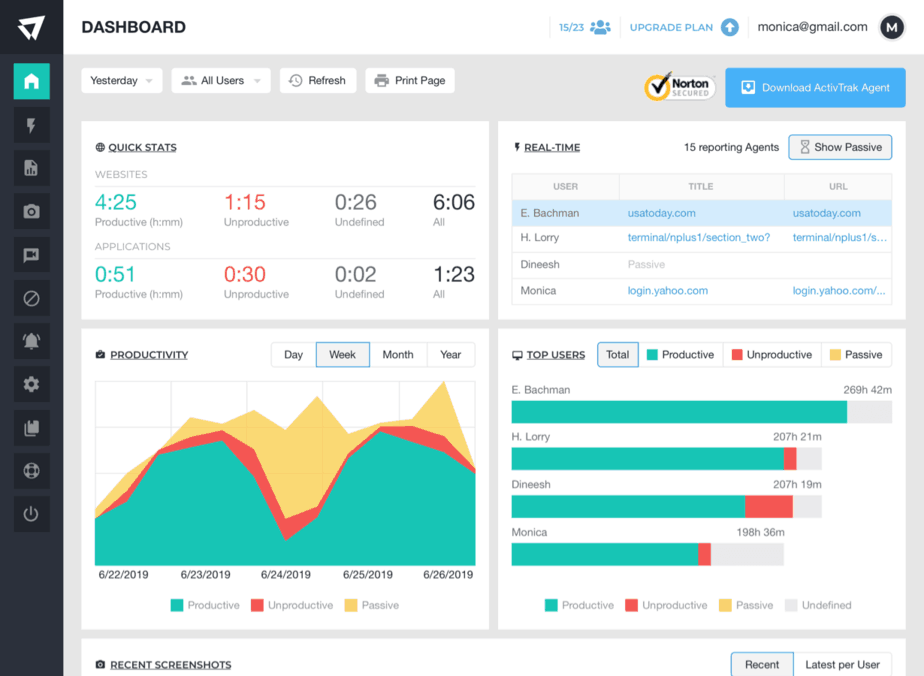Click the reports document sidebar icon
The width and height of the screenshot is (924, 676).
tap(31, 168)
